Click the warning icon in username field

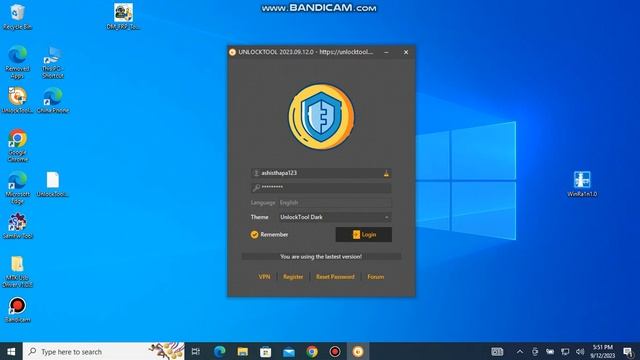click(x=386, y=173)
